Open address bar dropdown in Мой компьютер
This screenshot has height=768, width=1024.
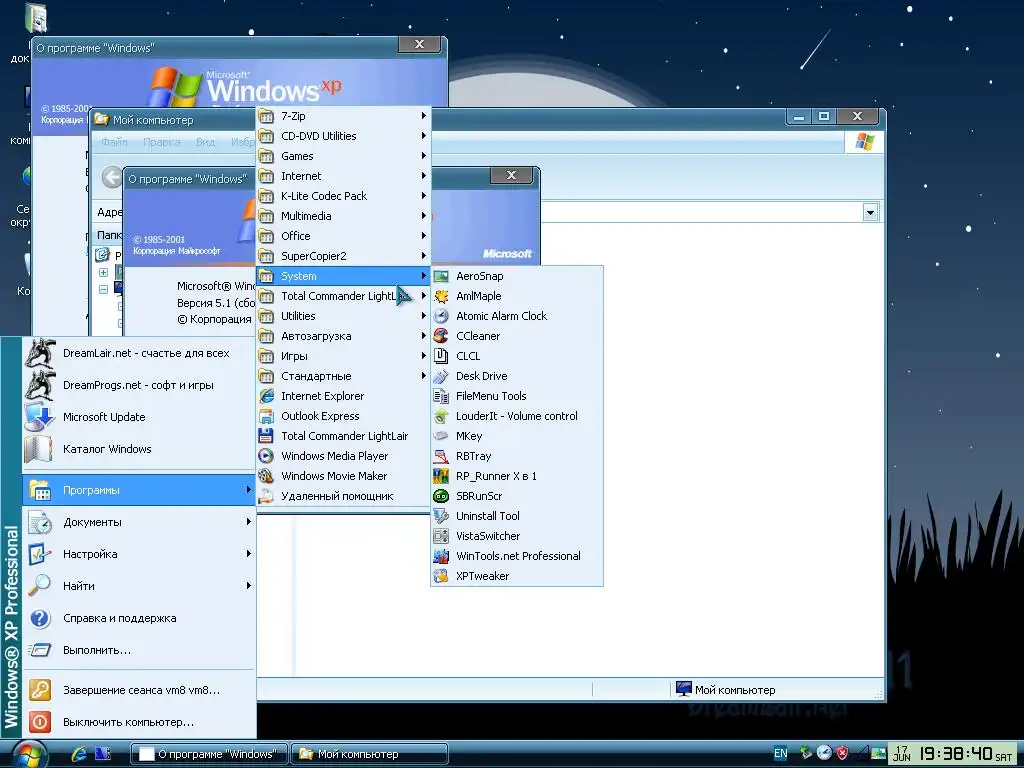[870, 212]
